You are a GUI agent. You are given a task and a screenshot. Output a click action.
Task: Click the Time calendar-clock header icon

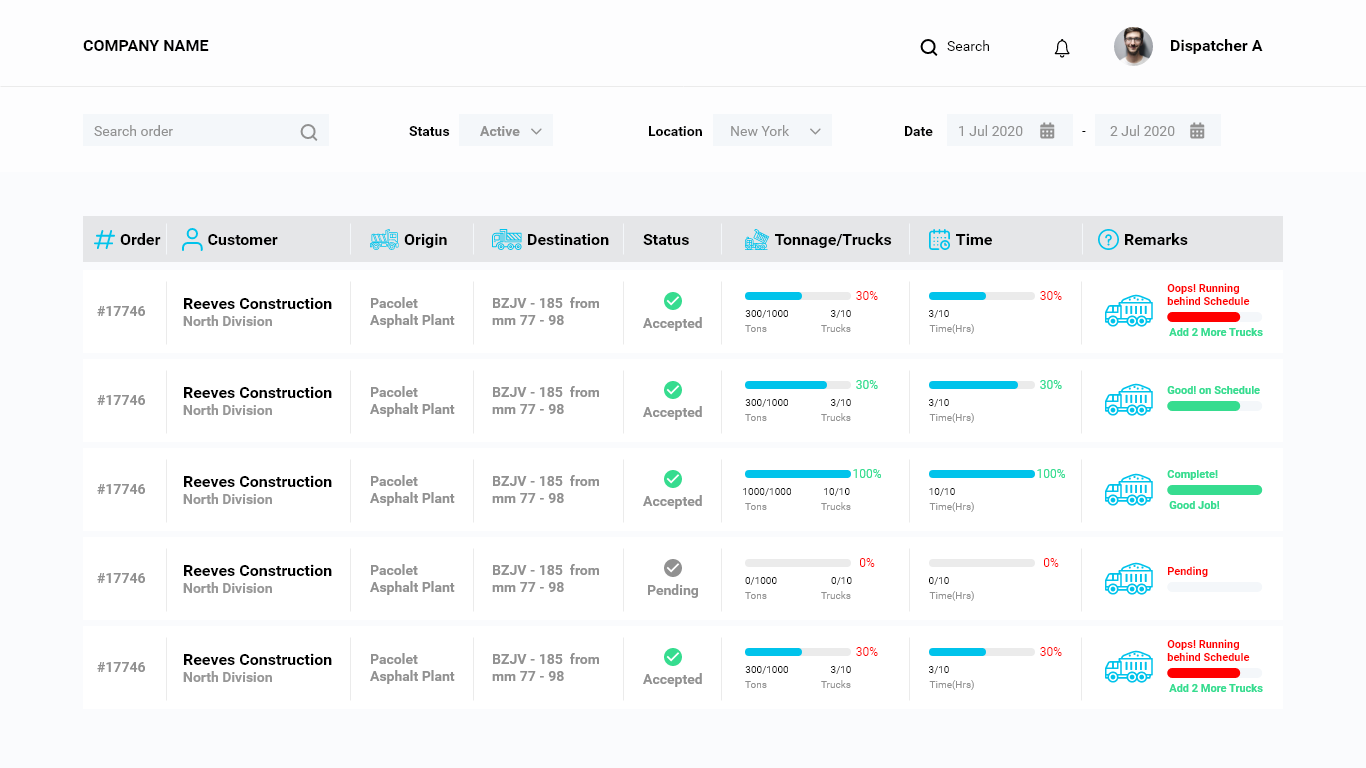coord(939,240)
